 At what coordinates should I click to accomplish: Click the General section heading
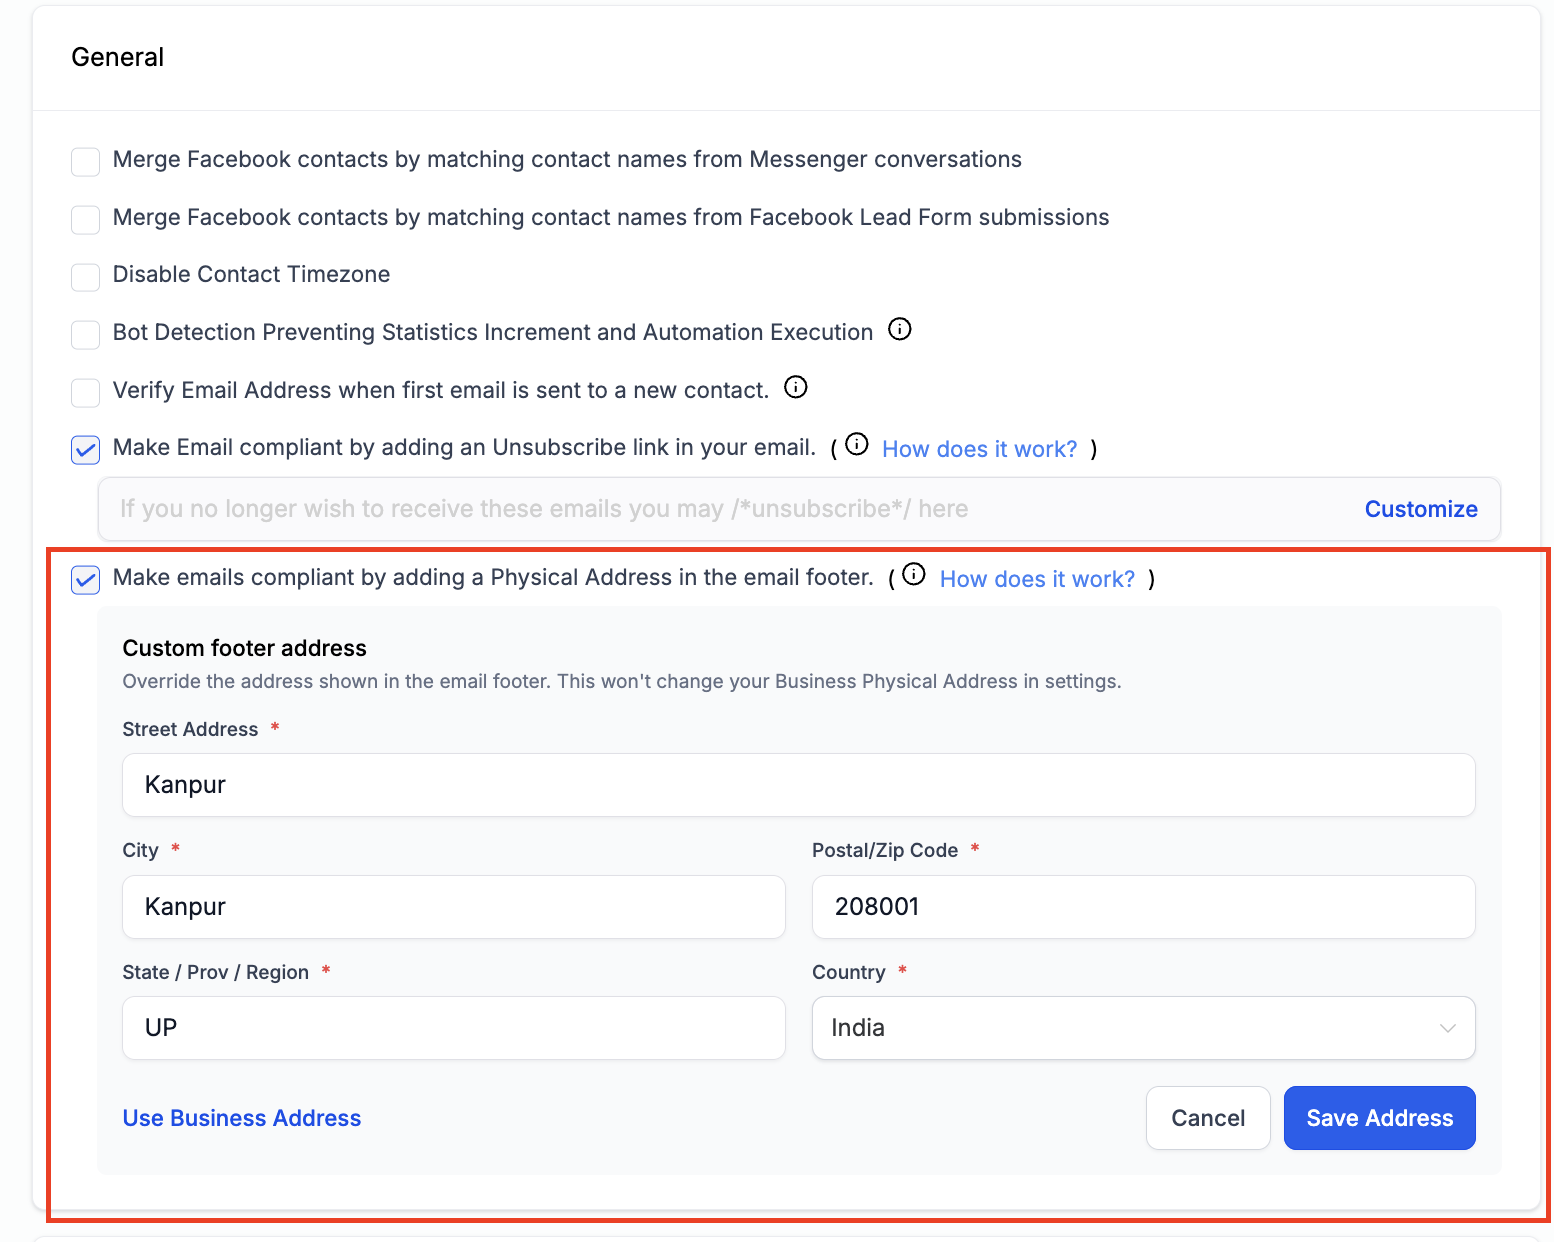[118, 57]
